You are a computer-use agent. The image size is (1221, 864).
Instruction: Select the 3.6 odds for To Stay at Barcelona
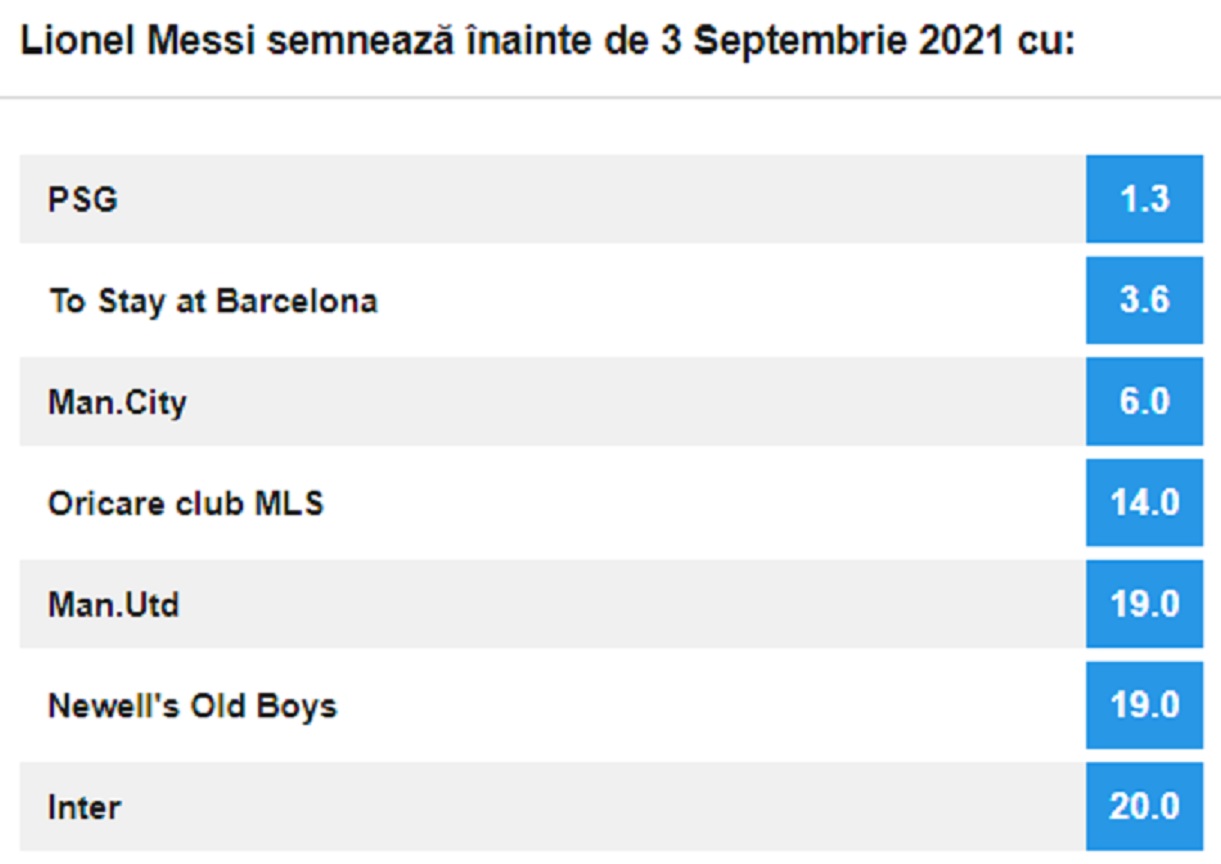[1141, 297]
